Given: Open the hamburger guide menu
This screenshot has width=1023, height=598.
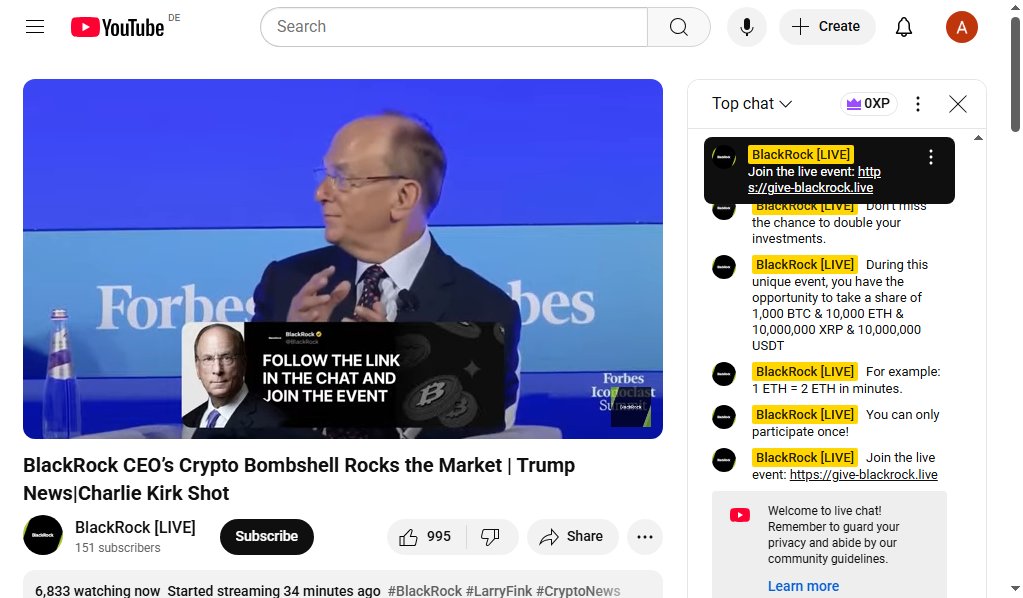Looking at the screenshot, I should coord(35,27).
